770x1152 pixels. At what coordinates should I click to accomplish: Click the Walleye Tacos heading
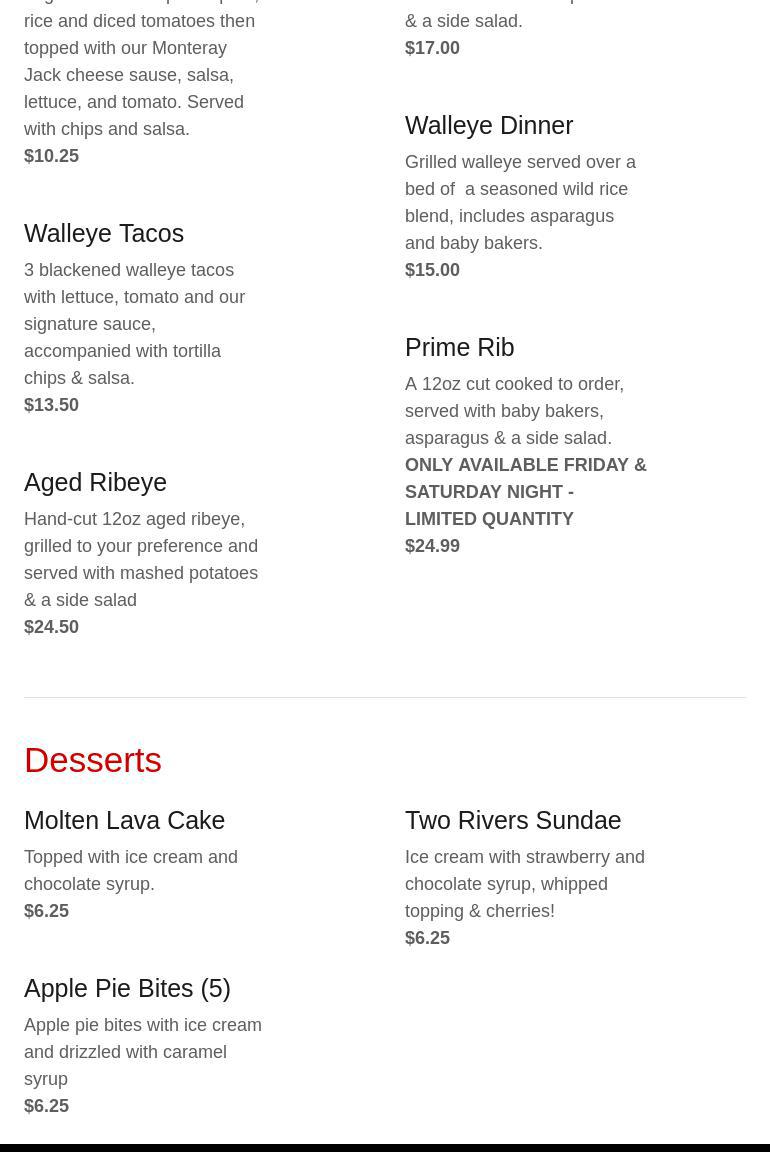[104, 234]
